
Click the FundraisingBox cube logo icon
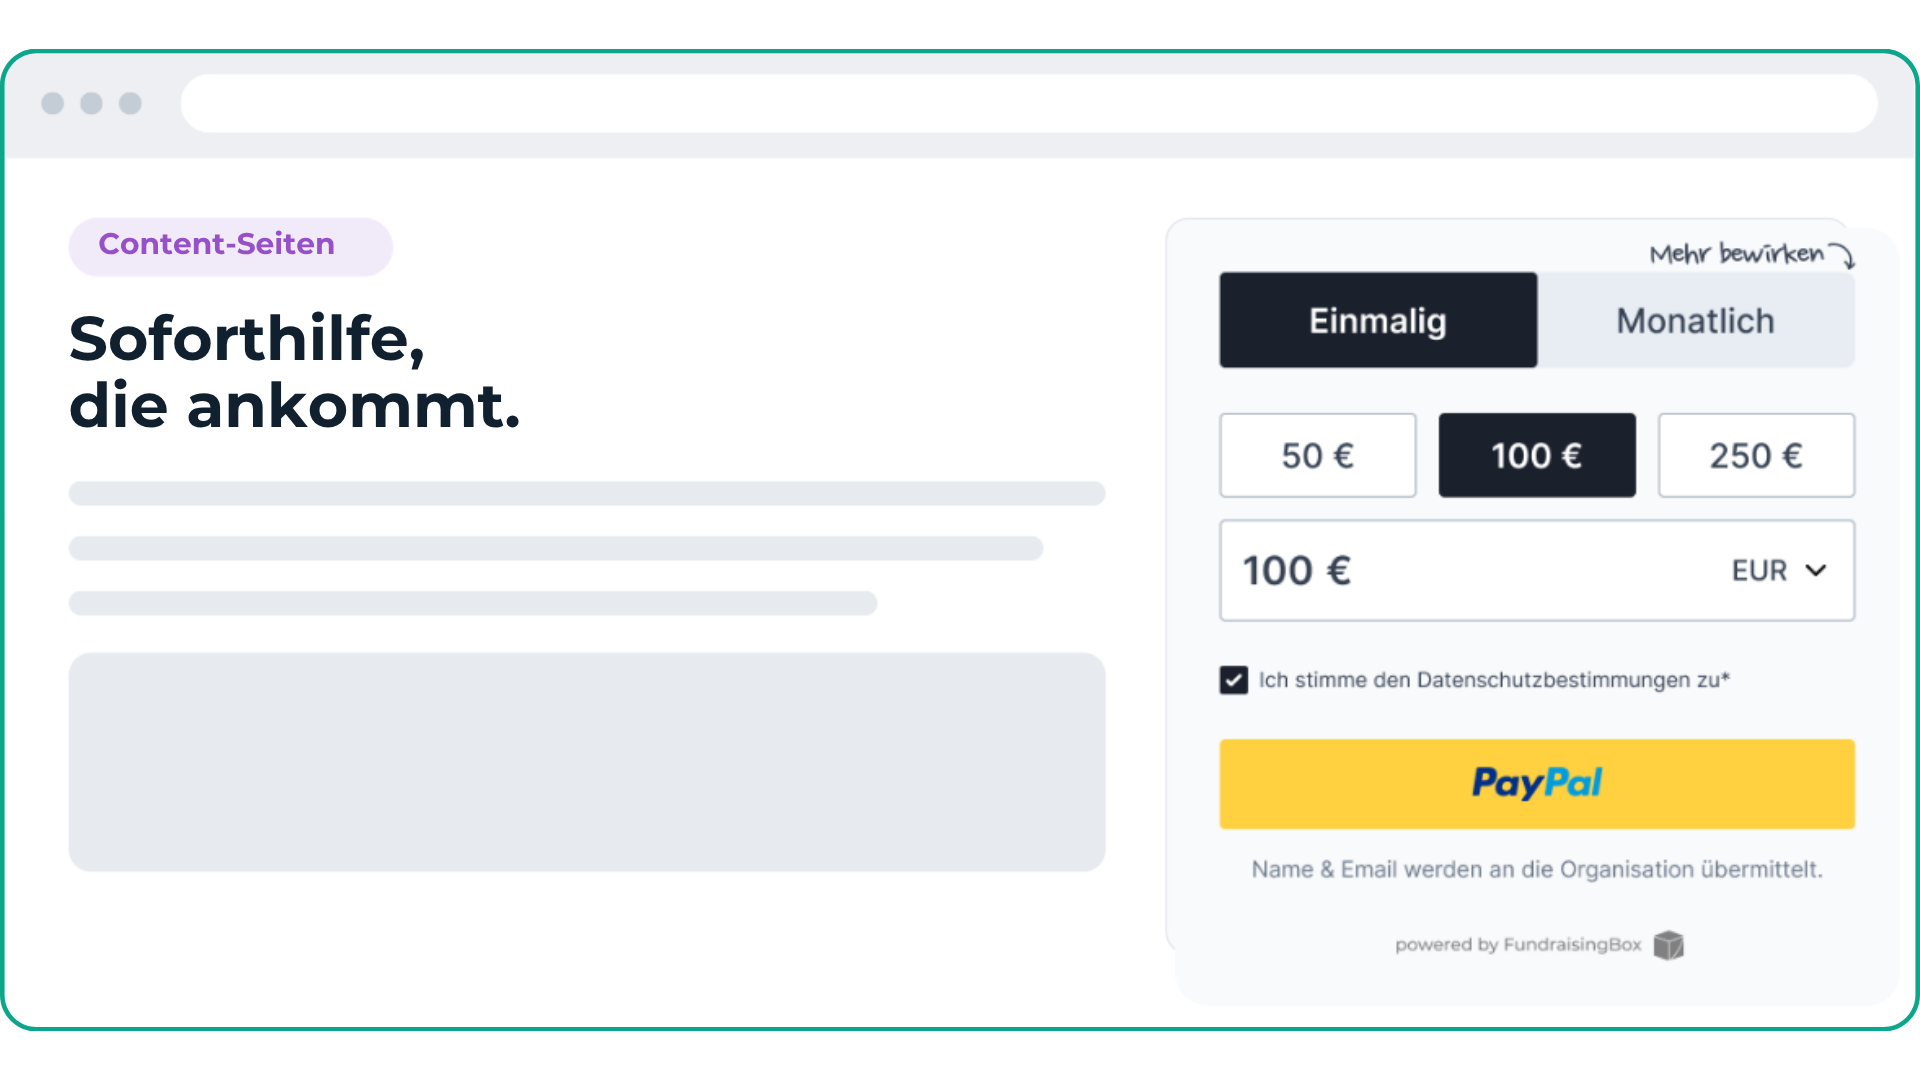coord(1668,945)
